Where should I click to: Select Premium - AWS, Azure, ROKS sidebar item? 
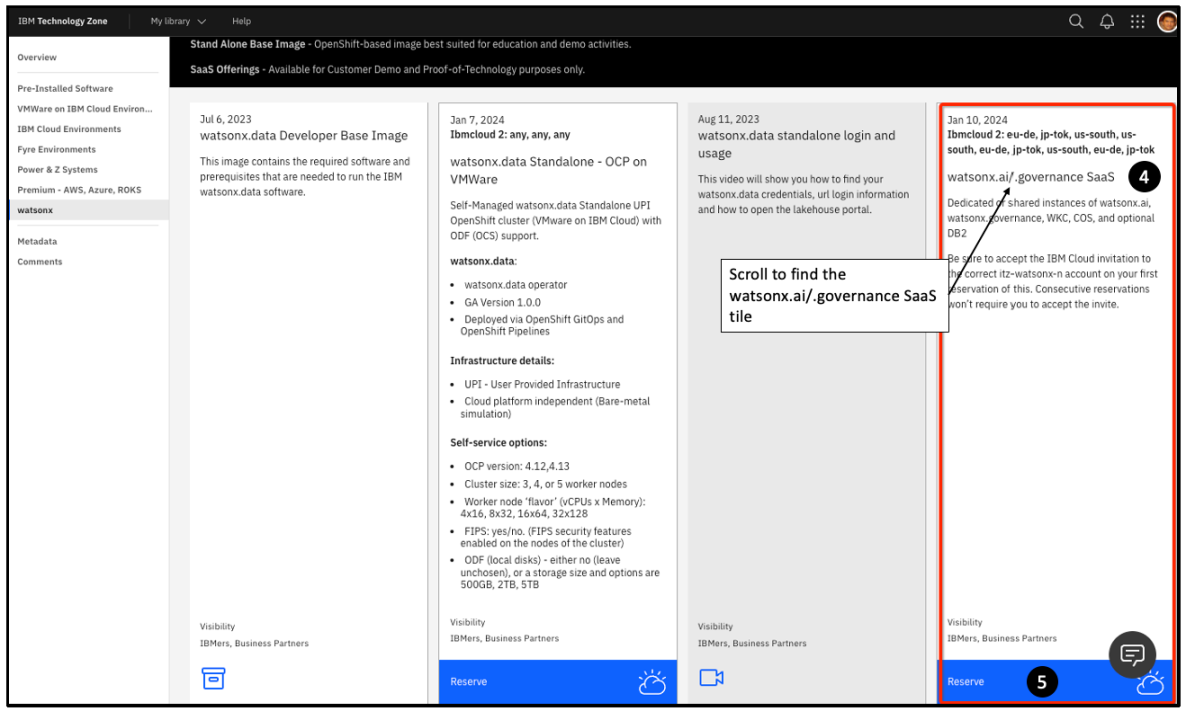[x=79, y=190]
